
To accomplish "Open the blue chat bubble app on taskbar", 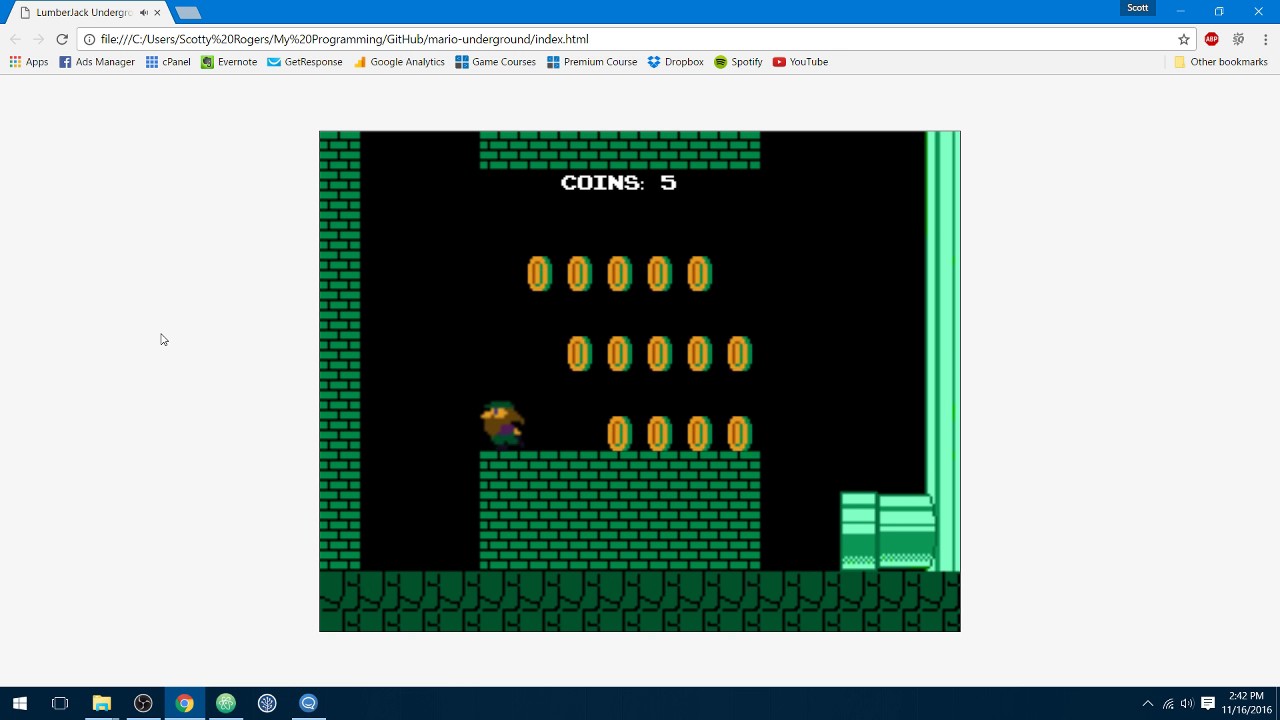I will click(x=308, y=703).
